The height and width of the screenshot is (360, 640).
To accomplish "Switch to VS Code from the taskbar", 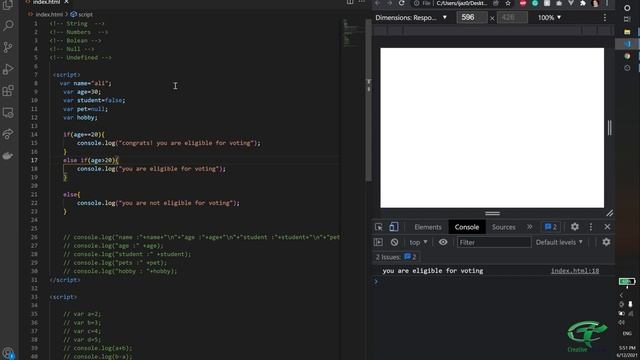I will pyautogui.click(x=627, y=44).
